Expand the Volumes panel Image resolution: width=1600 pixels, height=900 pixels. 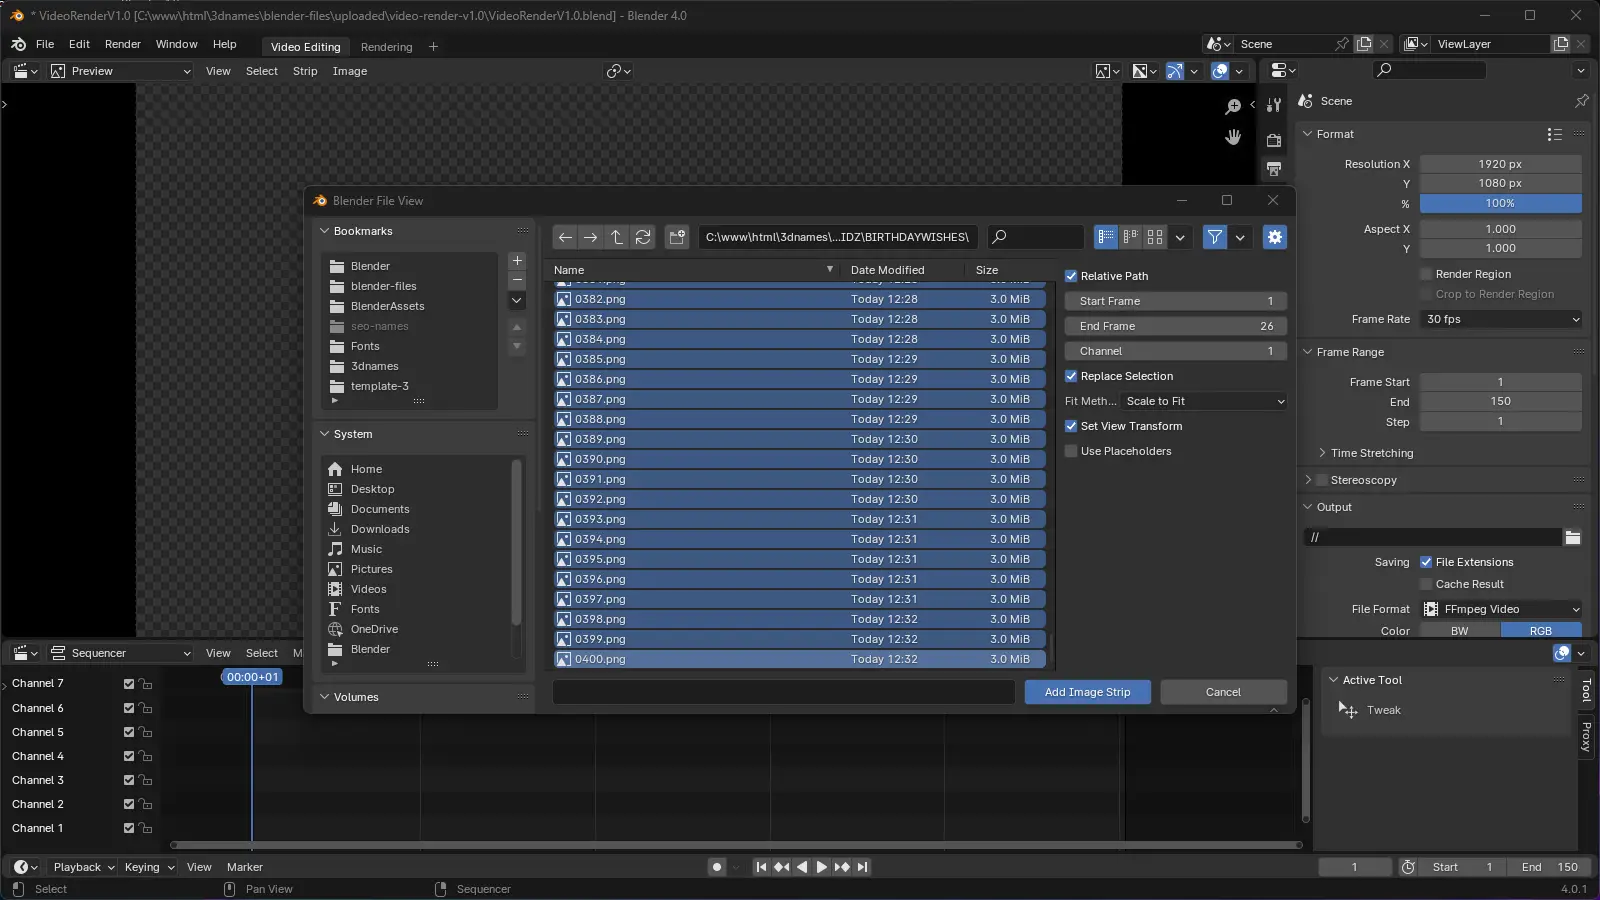pyautogui.click(x=325, y=697)
